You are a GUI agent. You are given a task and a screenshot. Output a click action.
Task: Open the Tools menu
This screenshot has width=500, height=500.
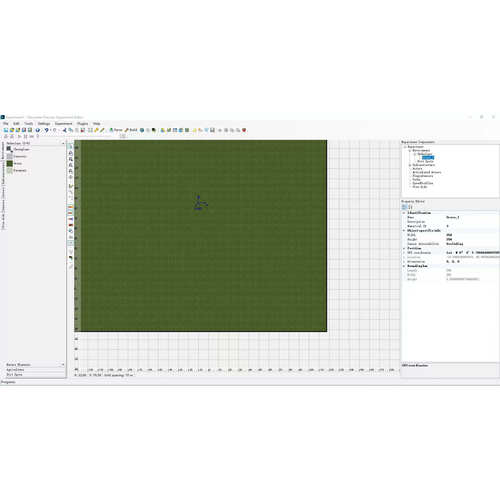29,124
